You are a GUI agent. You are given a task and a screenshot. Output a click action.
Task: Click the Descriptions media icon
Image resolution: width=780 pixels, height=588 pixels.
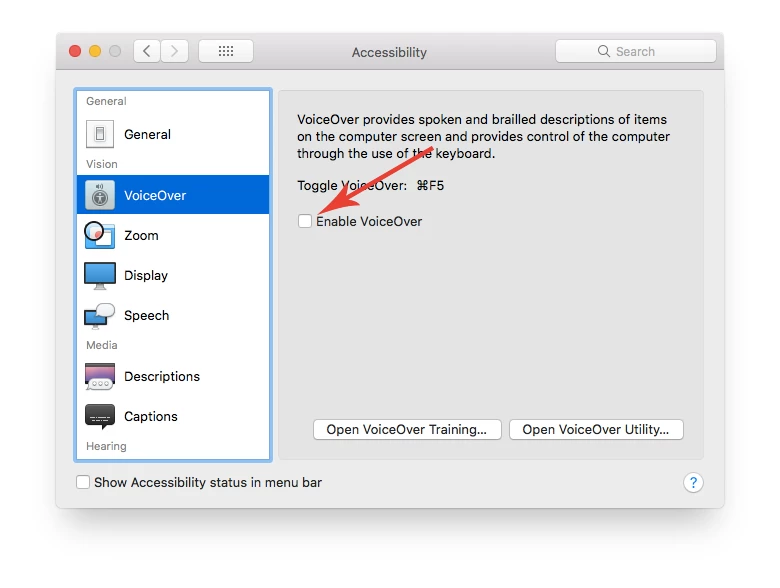pos(100,377)
